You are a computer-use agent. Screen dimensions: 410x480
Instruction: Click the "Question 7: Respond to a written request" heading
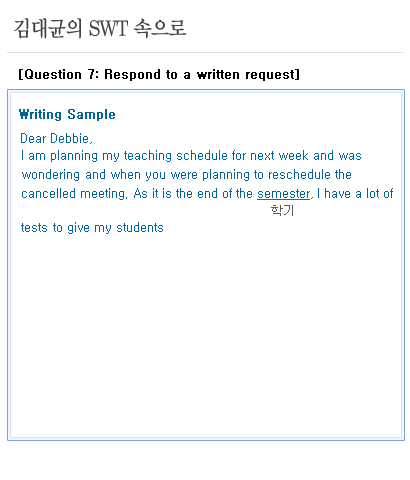coord(159,74)
